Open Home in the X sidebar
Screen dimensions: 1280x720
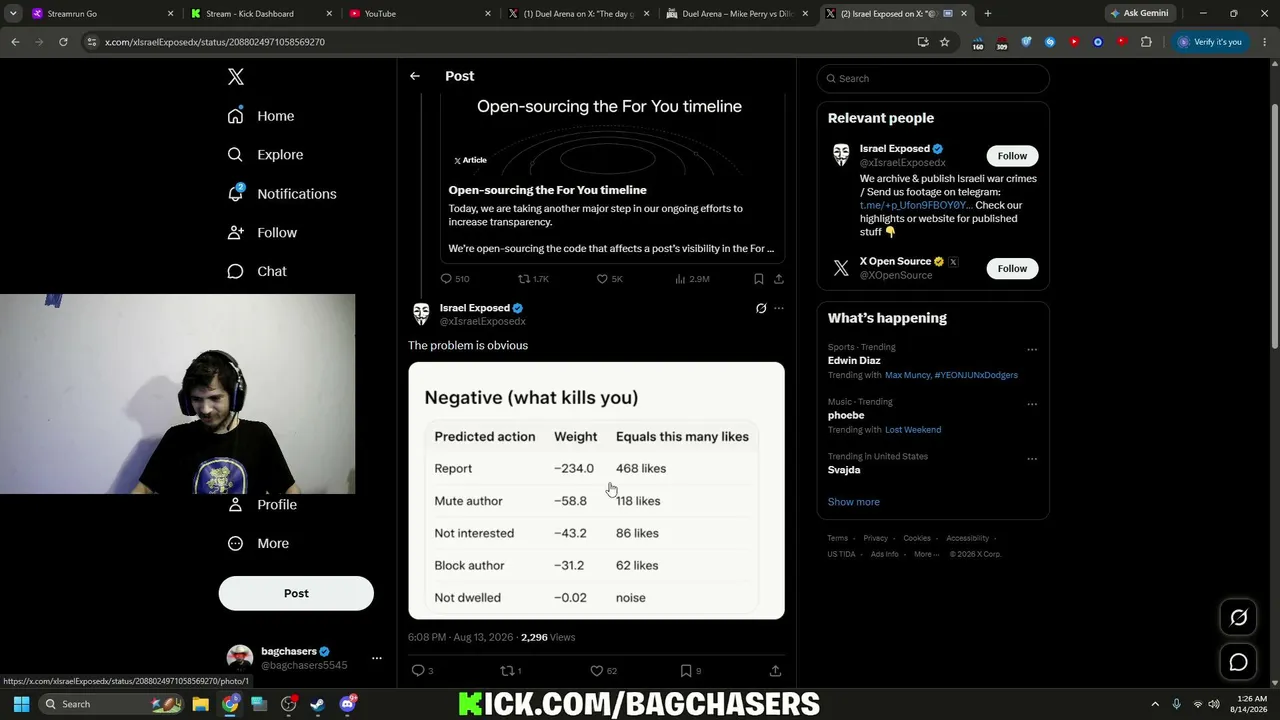coord(261,116)
